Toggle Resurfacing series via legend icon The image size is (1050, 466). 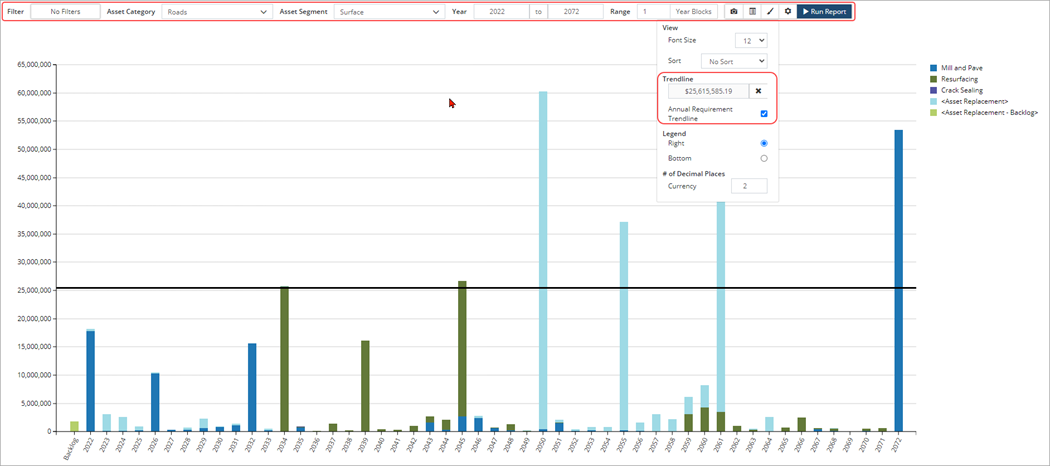click(933, 78)
